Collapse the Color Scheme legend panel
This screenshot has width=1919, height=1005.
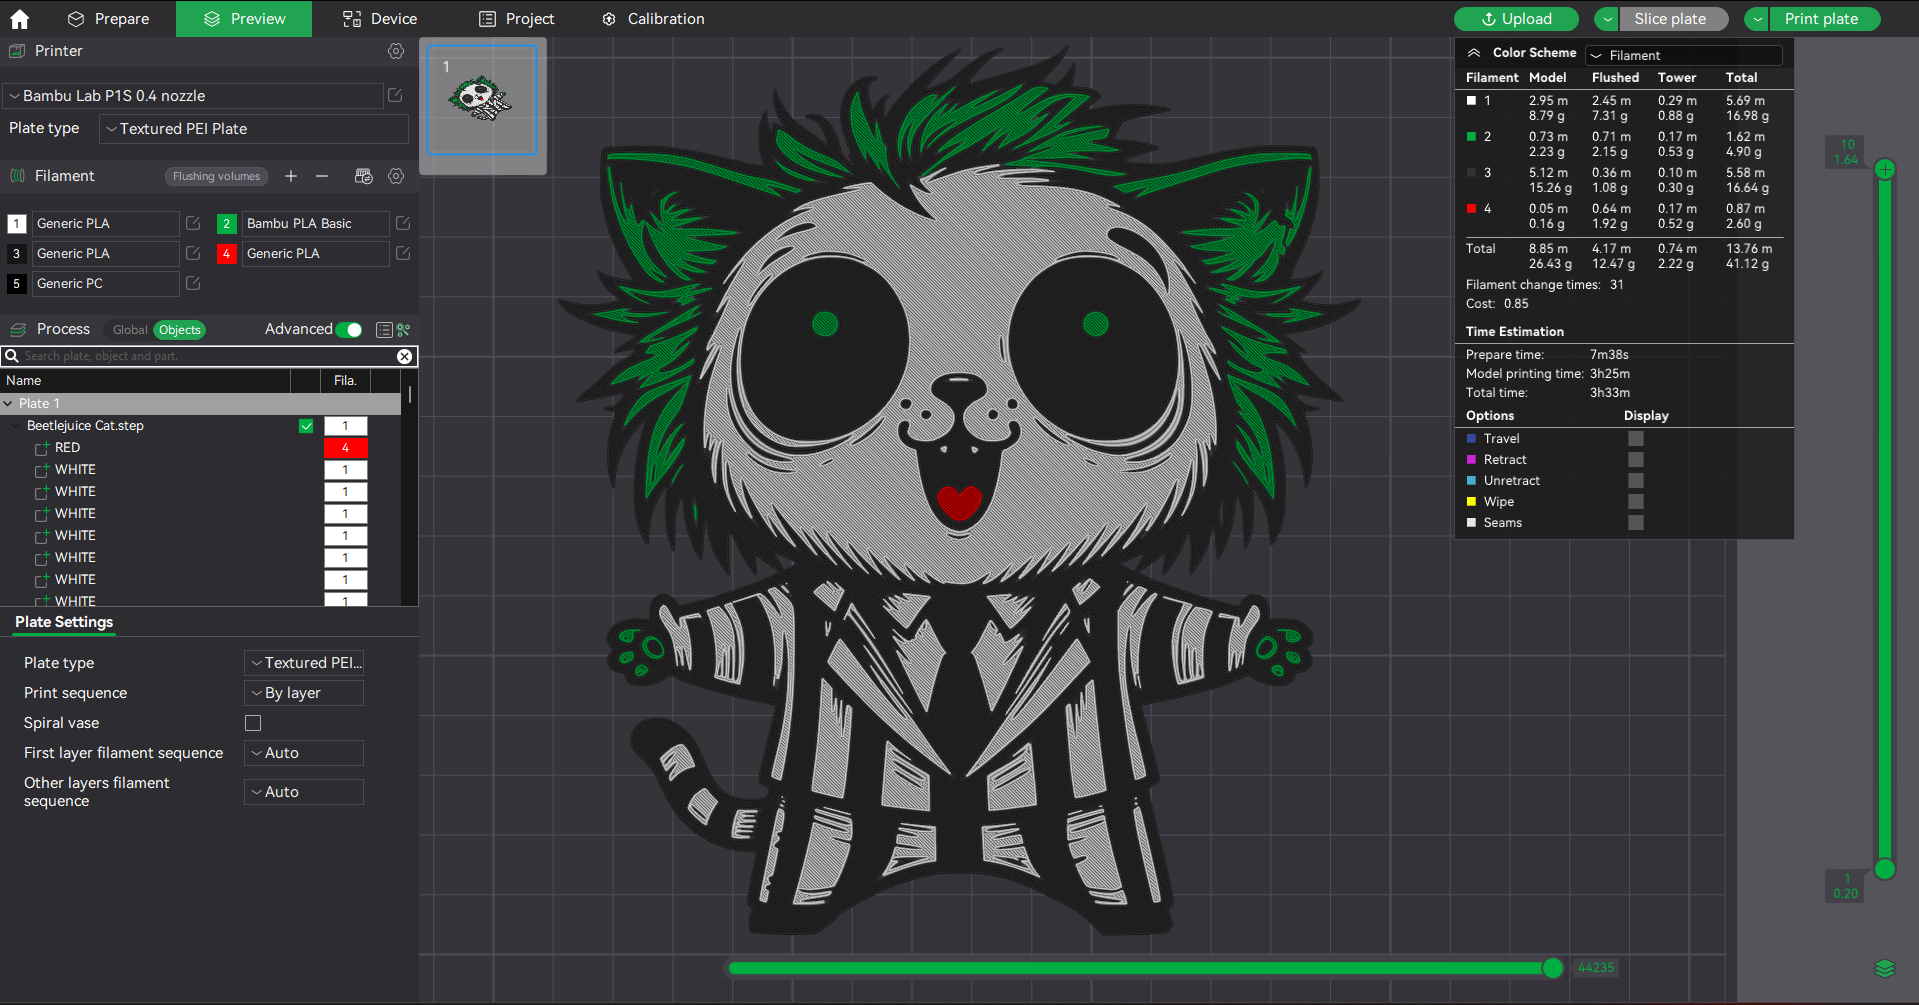pos(1474,53)
